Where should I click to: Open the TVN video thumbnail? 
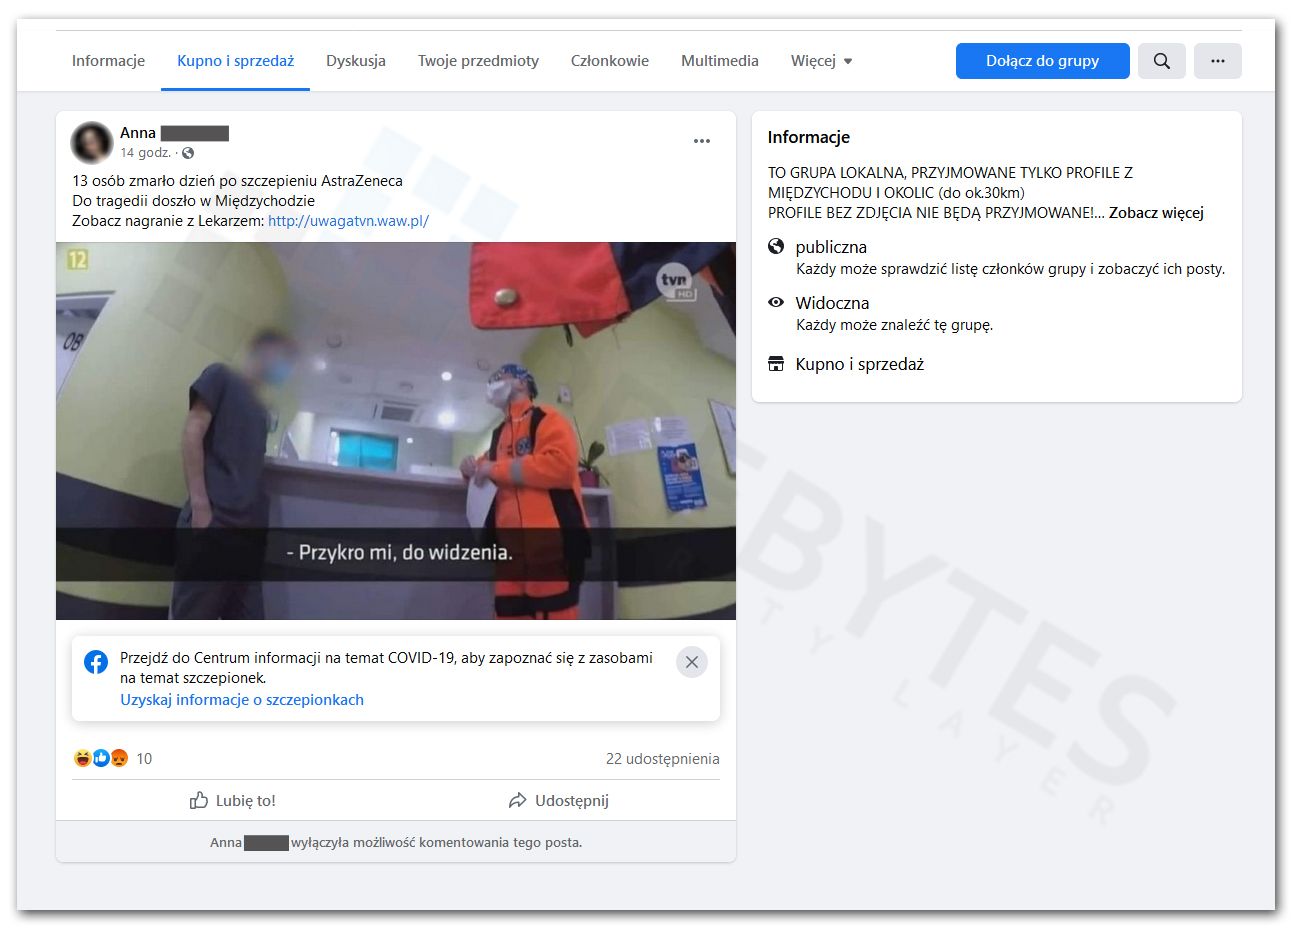[x=396, y=431]
